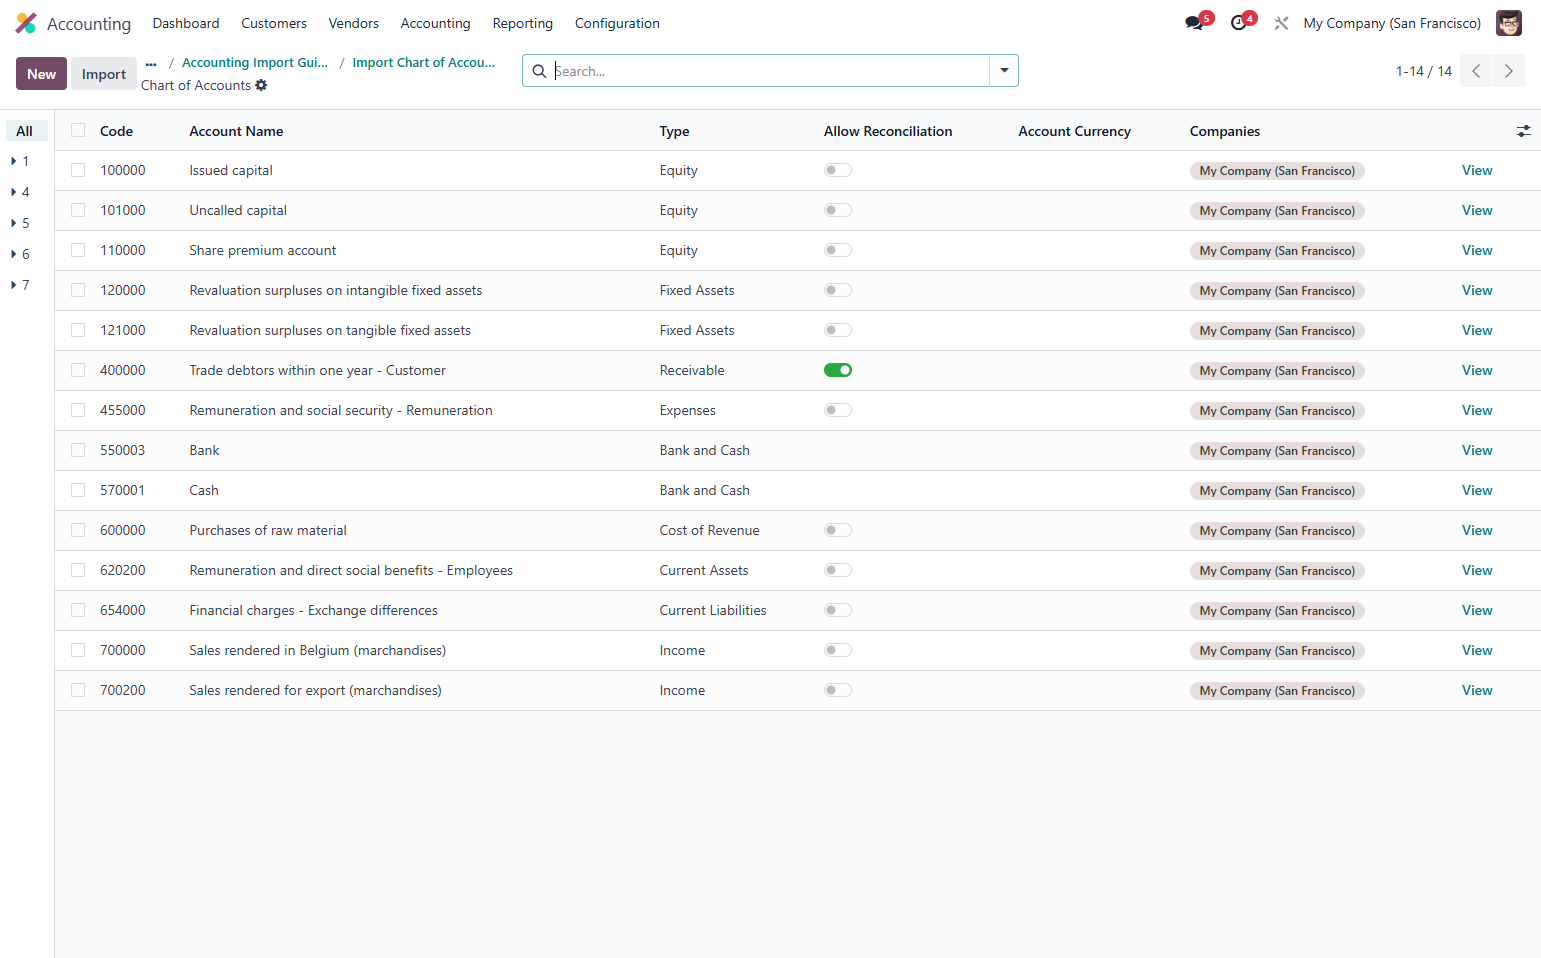This screenshot has width=1541, height=958.
Task: Open the Vendors menu
Action: (354, 23)
